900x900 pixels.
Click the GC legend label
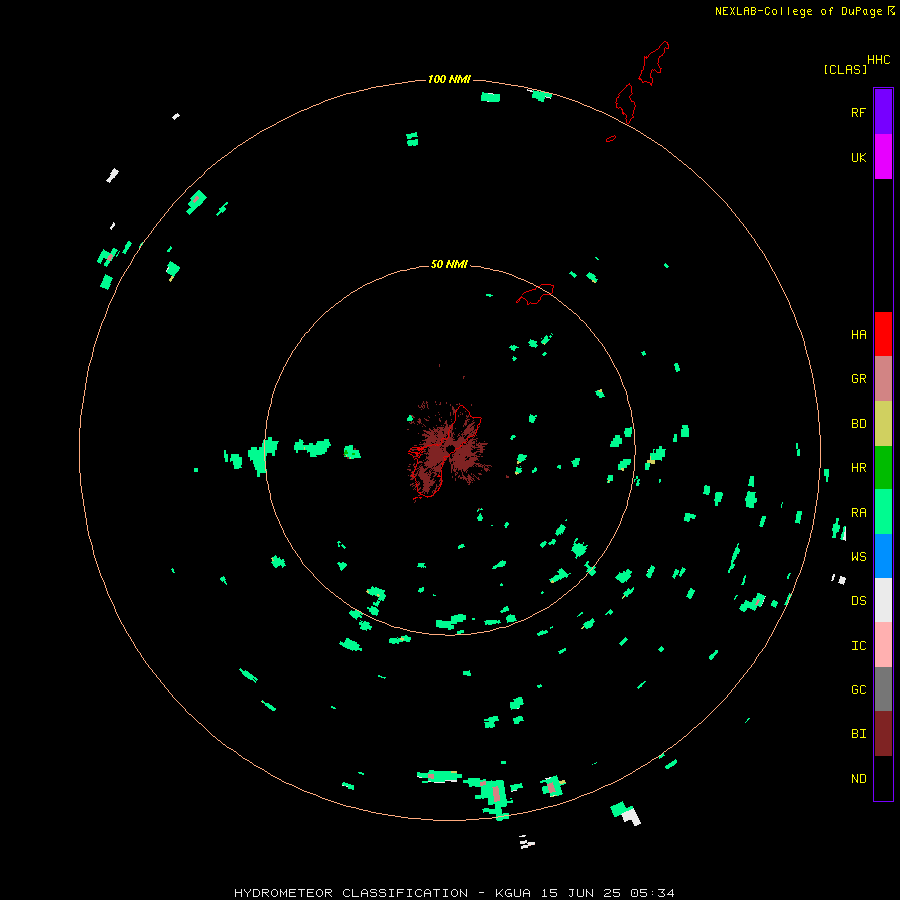[x=858, y=689]
